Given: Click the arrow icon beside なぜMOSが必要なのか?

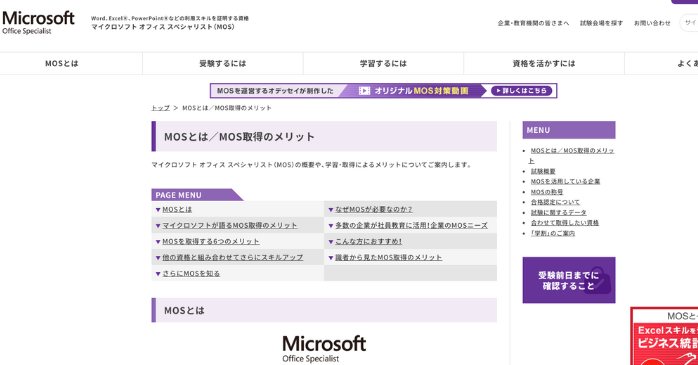Looking at the screenshot, I should [x=331, y=210].
